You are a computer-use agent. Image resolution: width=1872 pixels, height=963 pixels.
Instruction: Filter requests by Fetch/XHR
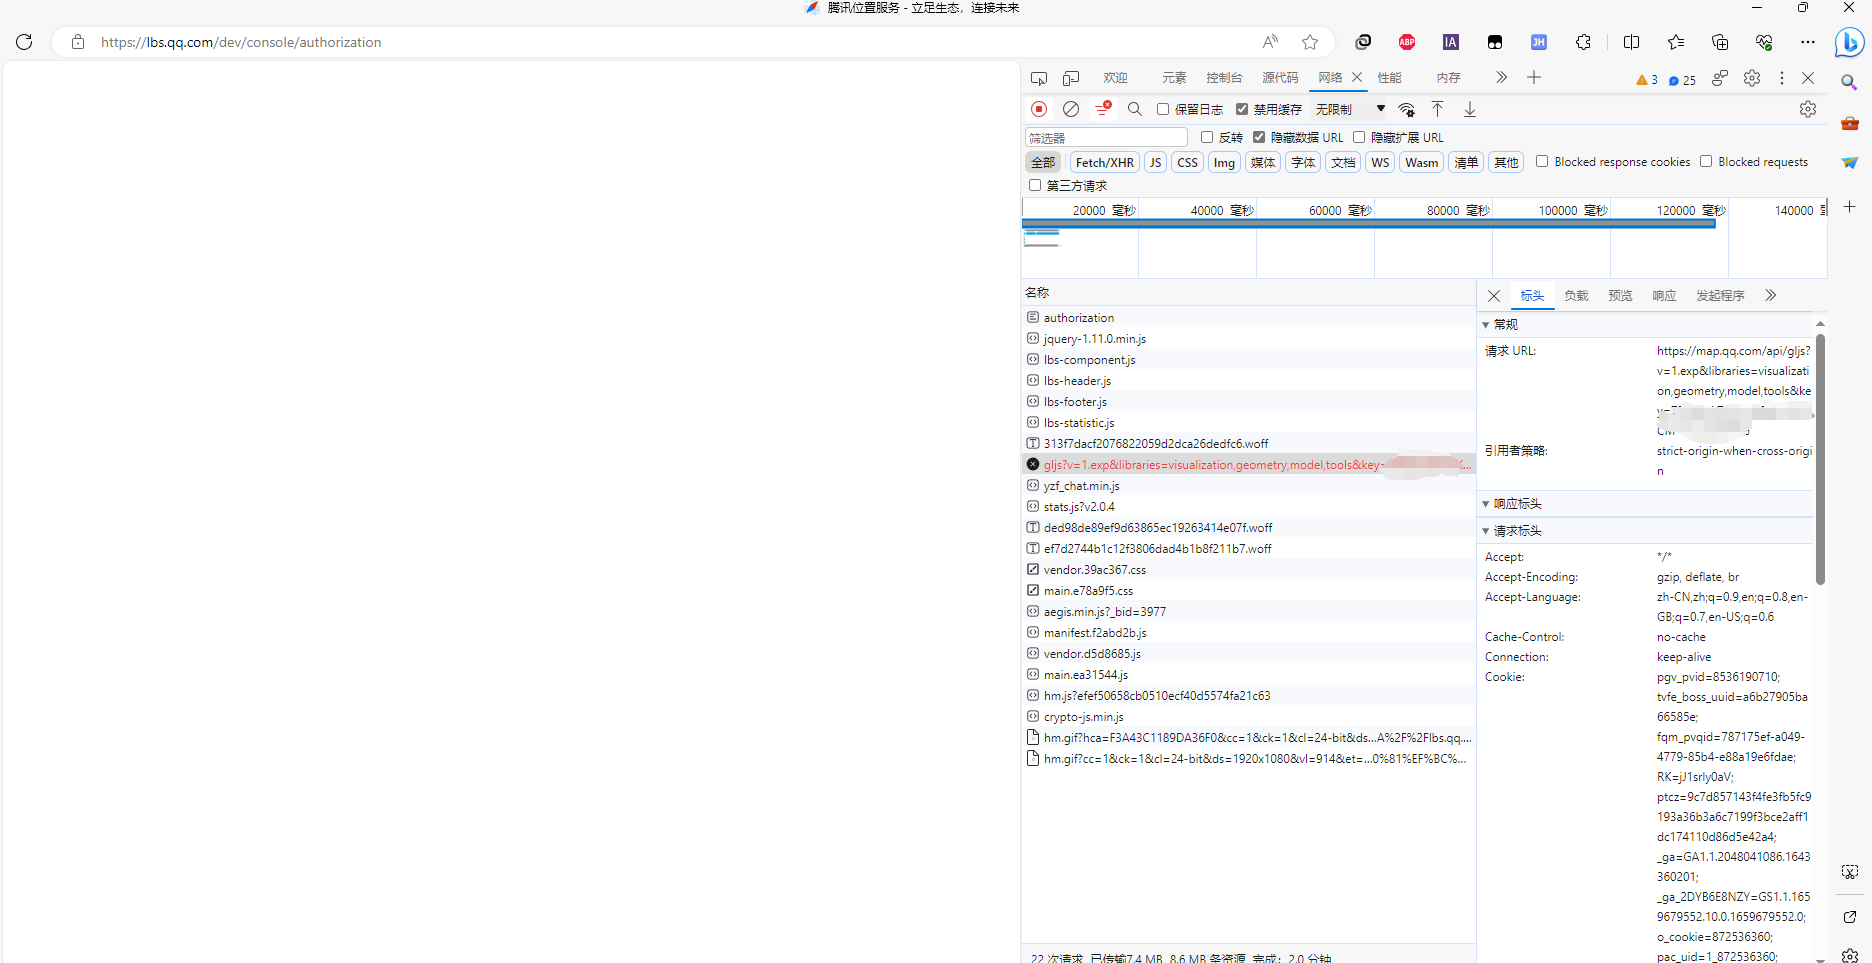click(x=1105, y=162)
